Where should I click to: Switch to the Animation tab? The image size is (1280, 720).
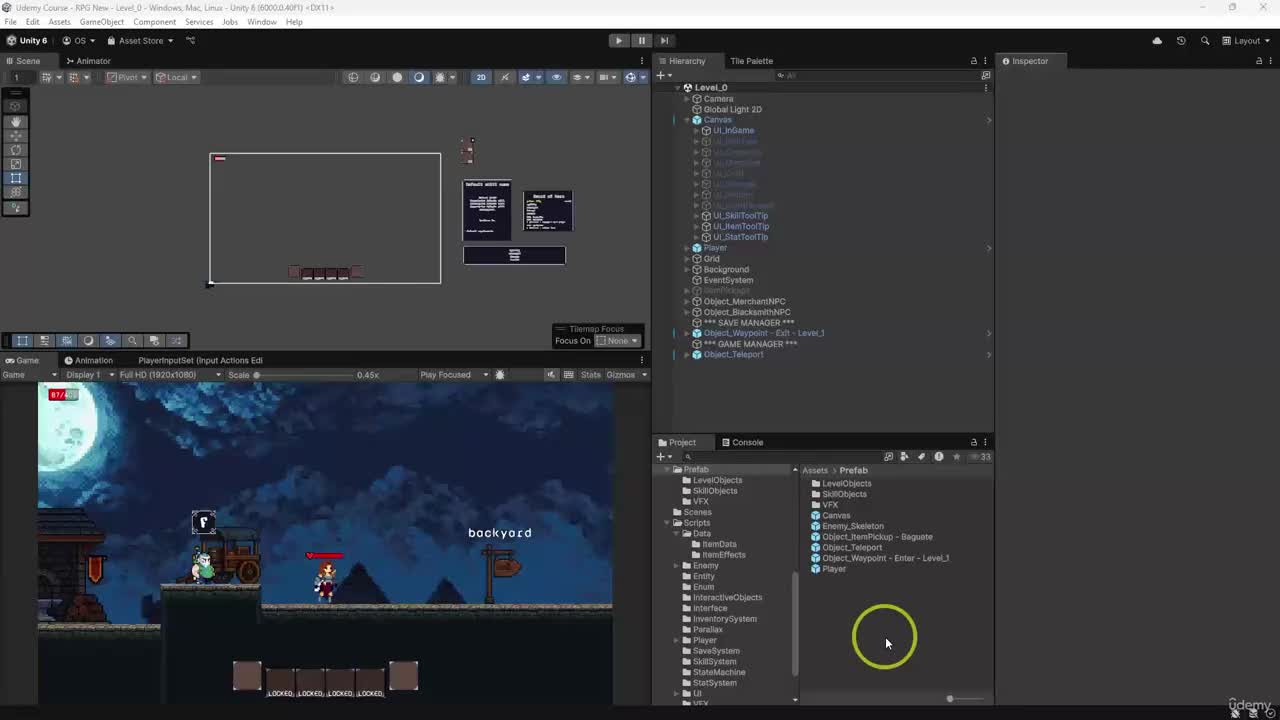(89, 360)
